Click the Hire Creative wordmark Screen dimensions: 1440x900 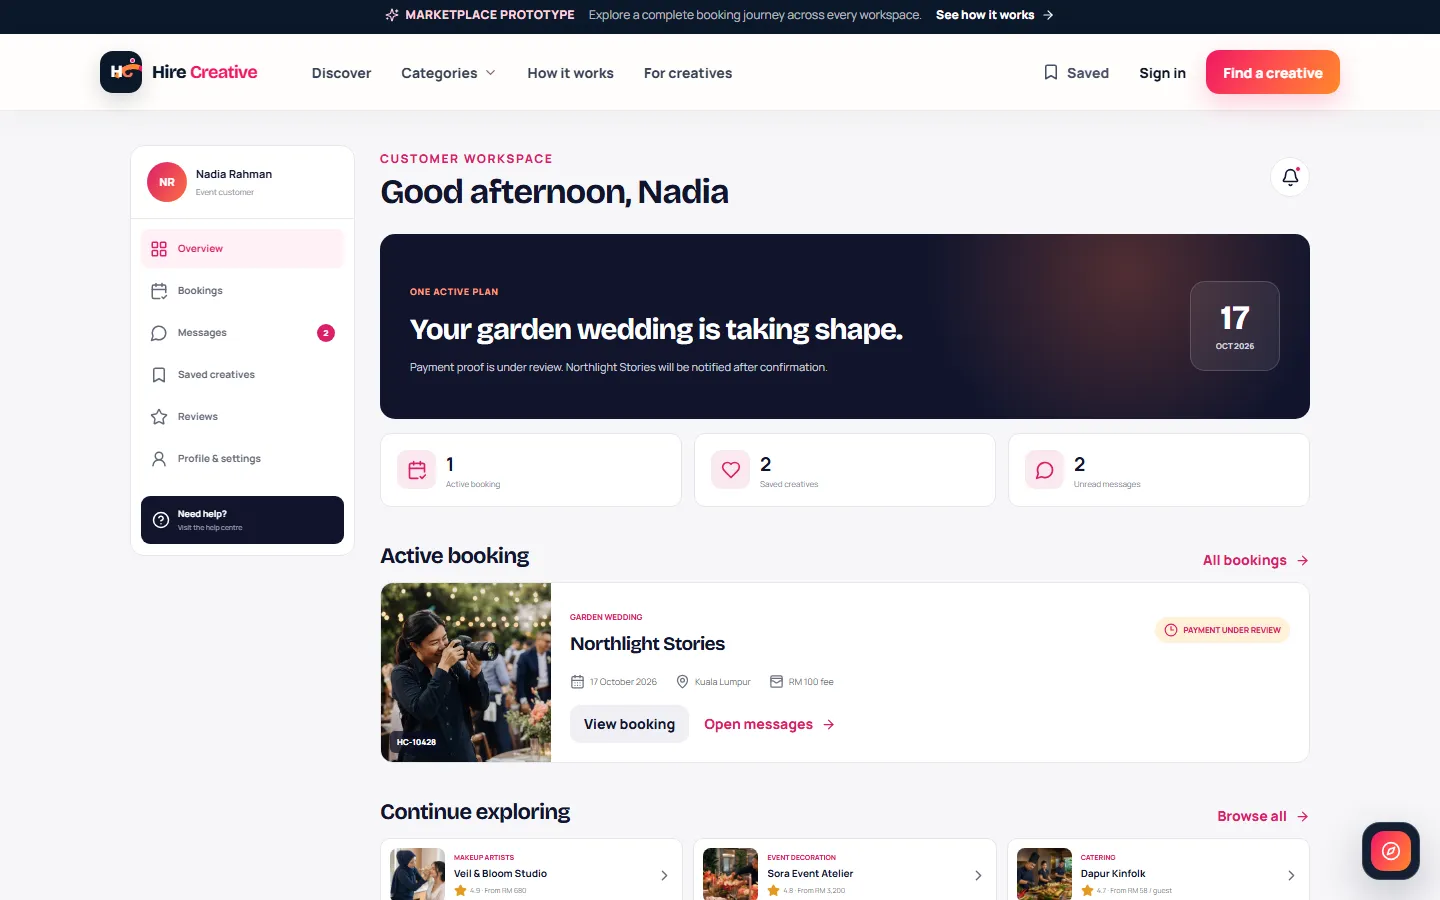pos(205,72)
